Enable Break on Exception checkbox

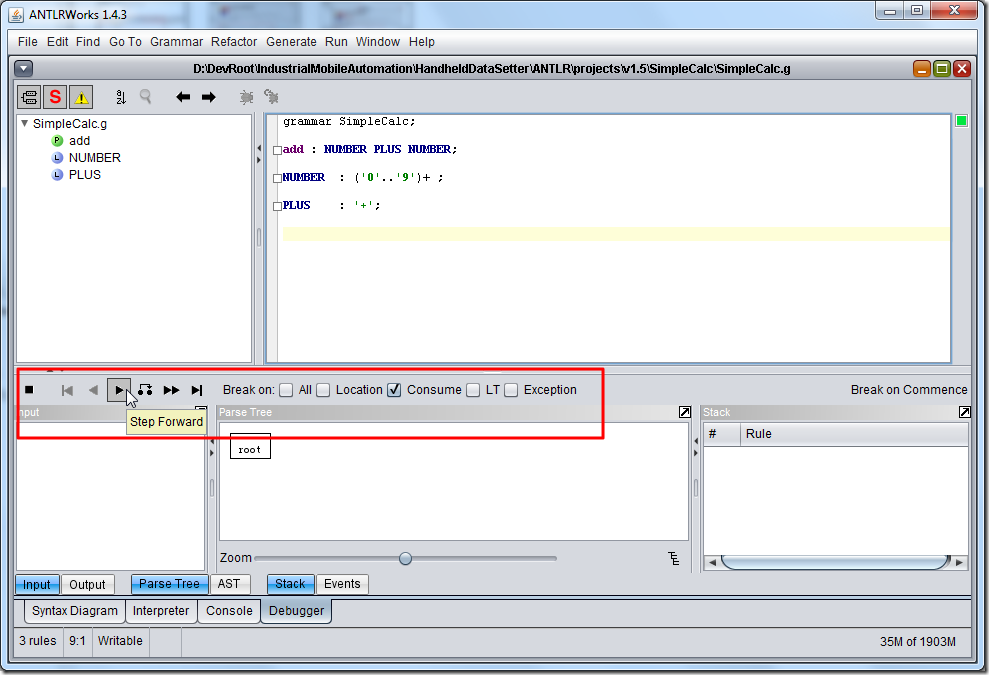click(x=511, y=390)
